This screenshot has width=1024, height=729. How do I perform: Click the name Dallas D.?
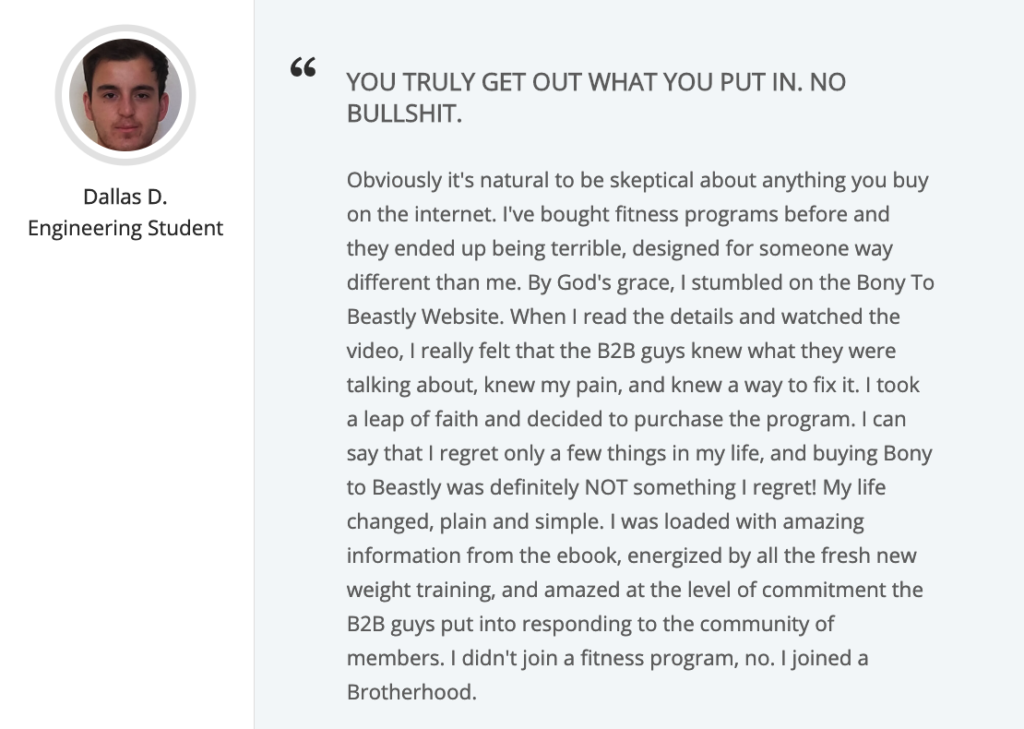click(125, 197)
